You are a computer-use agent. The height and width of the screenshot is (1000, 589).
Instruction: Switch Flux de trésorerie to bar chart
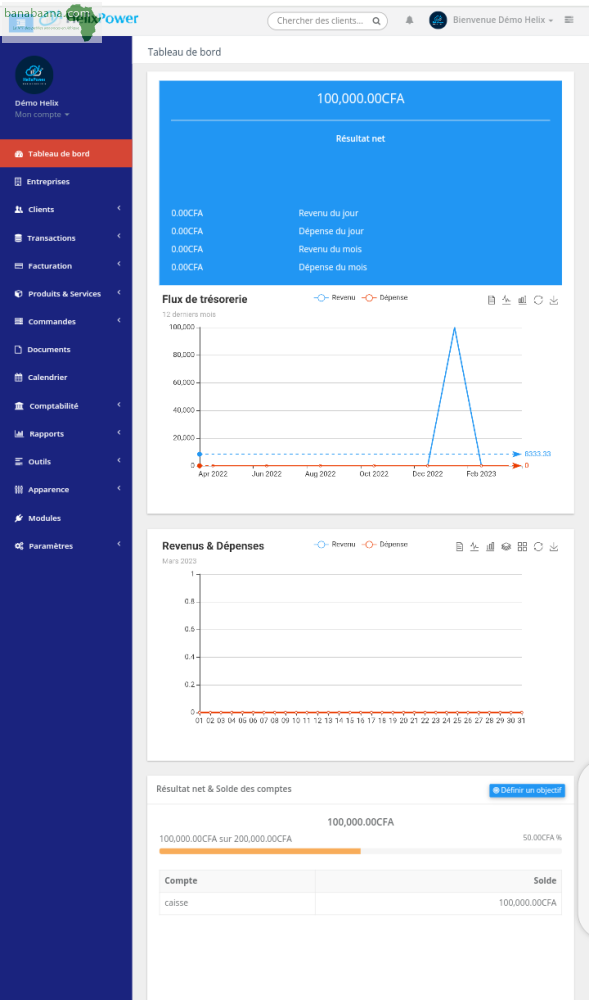coord(522,300)
